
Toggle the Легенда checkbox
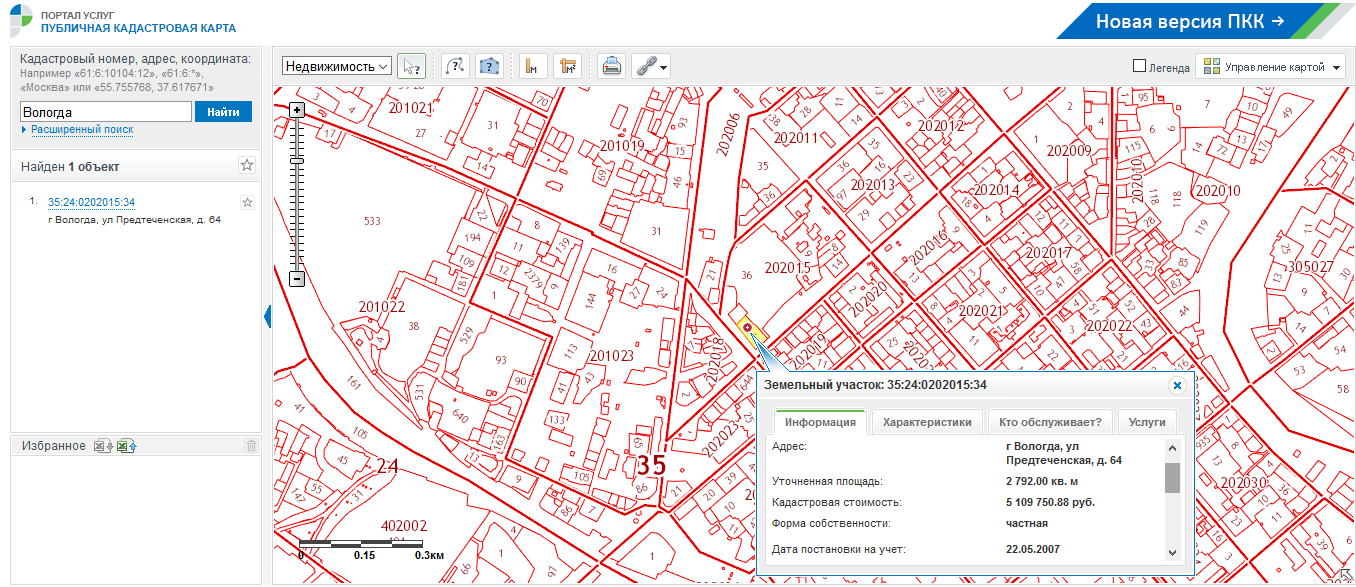[x=1139, y=66]
